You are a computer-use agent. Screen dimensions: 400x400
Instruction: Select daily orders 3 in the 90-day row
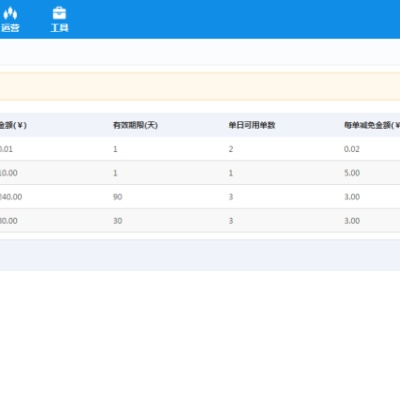(231, 197)
